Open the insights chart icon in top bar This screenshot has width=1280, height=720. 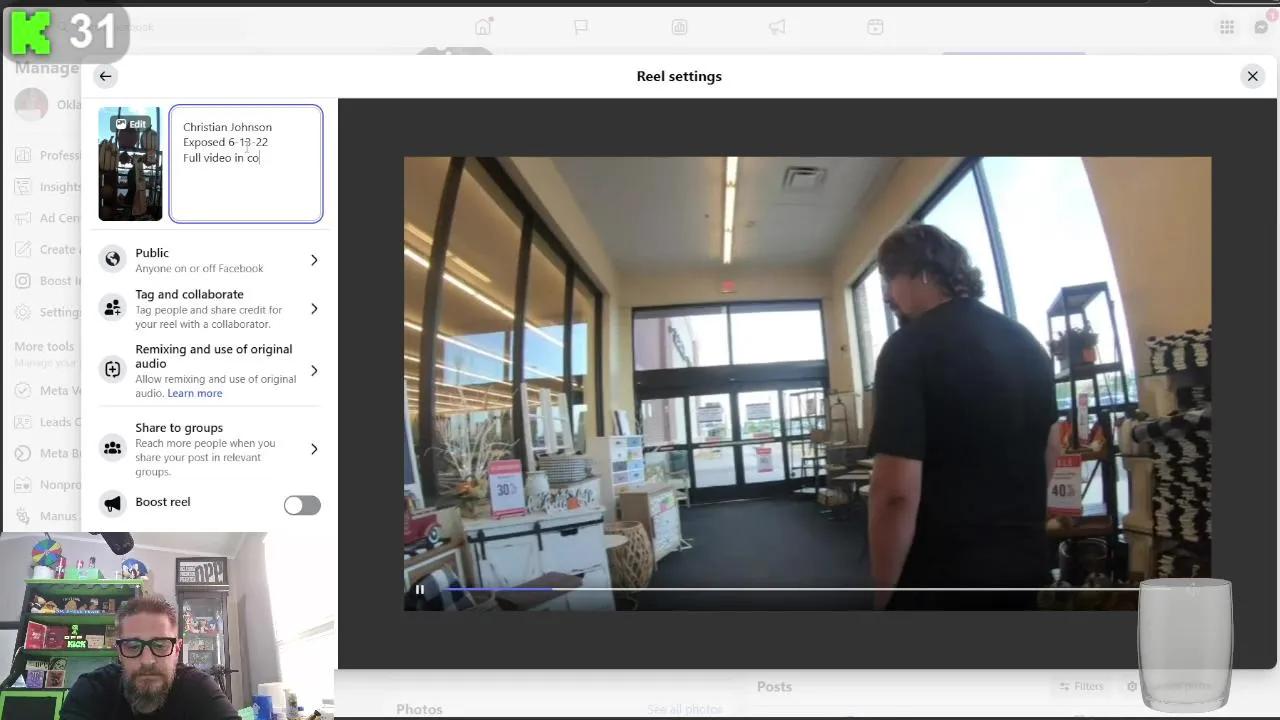pos(679,27)
